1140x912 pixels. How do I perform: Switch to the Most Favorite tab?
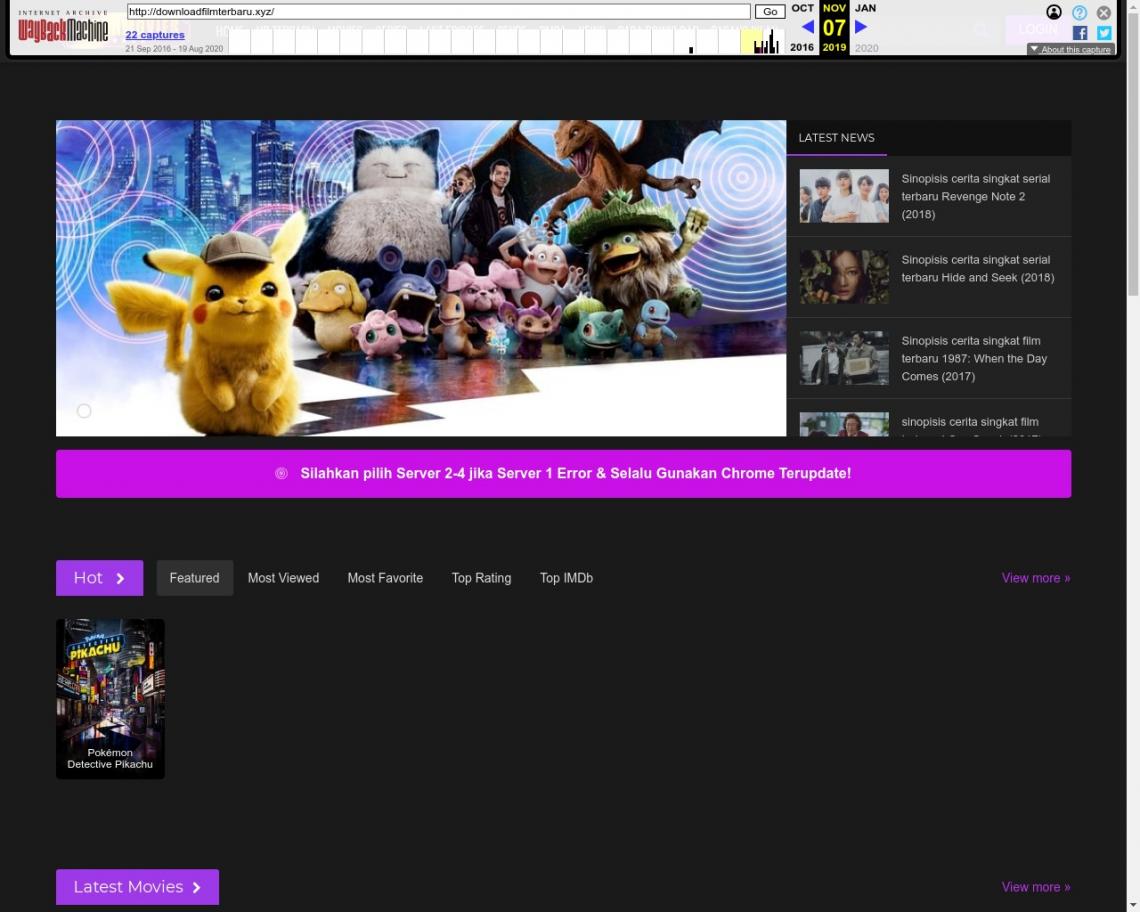coord(385,578)
